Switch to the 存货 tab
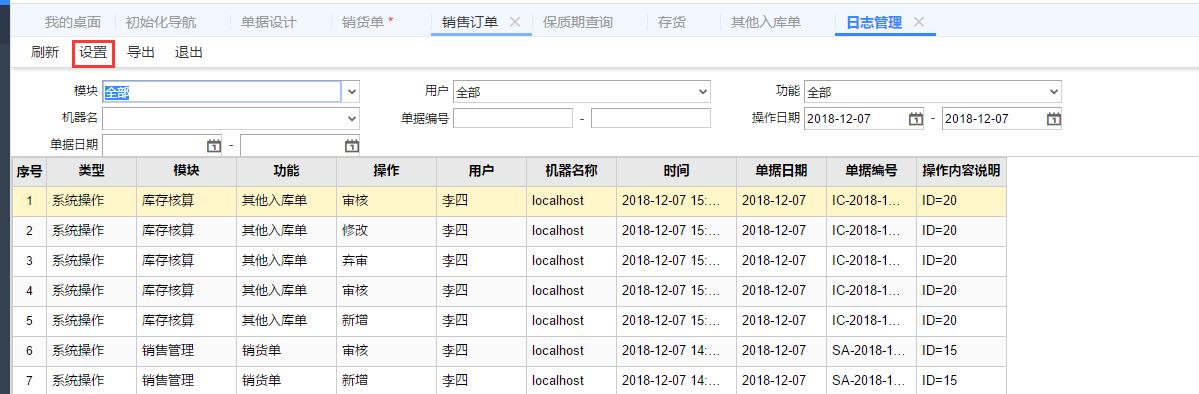The width and height of the screenshot is (1199, 394). pyautogui.click(x=671, y=22)
